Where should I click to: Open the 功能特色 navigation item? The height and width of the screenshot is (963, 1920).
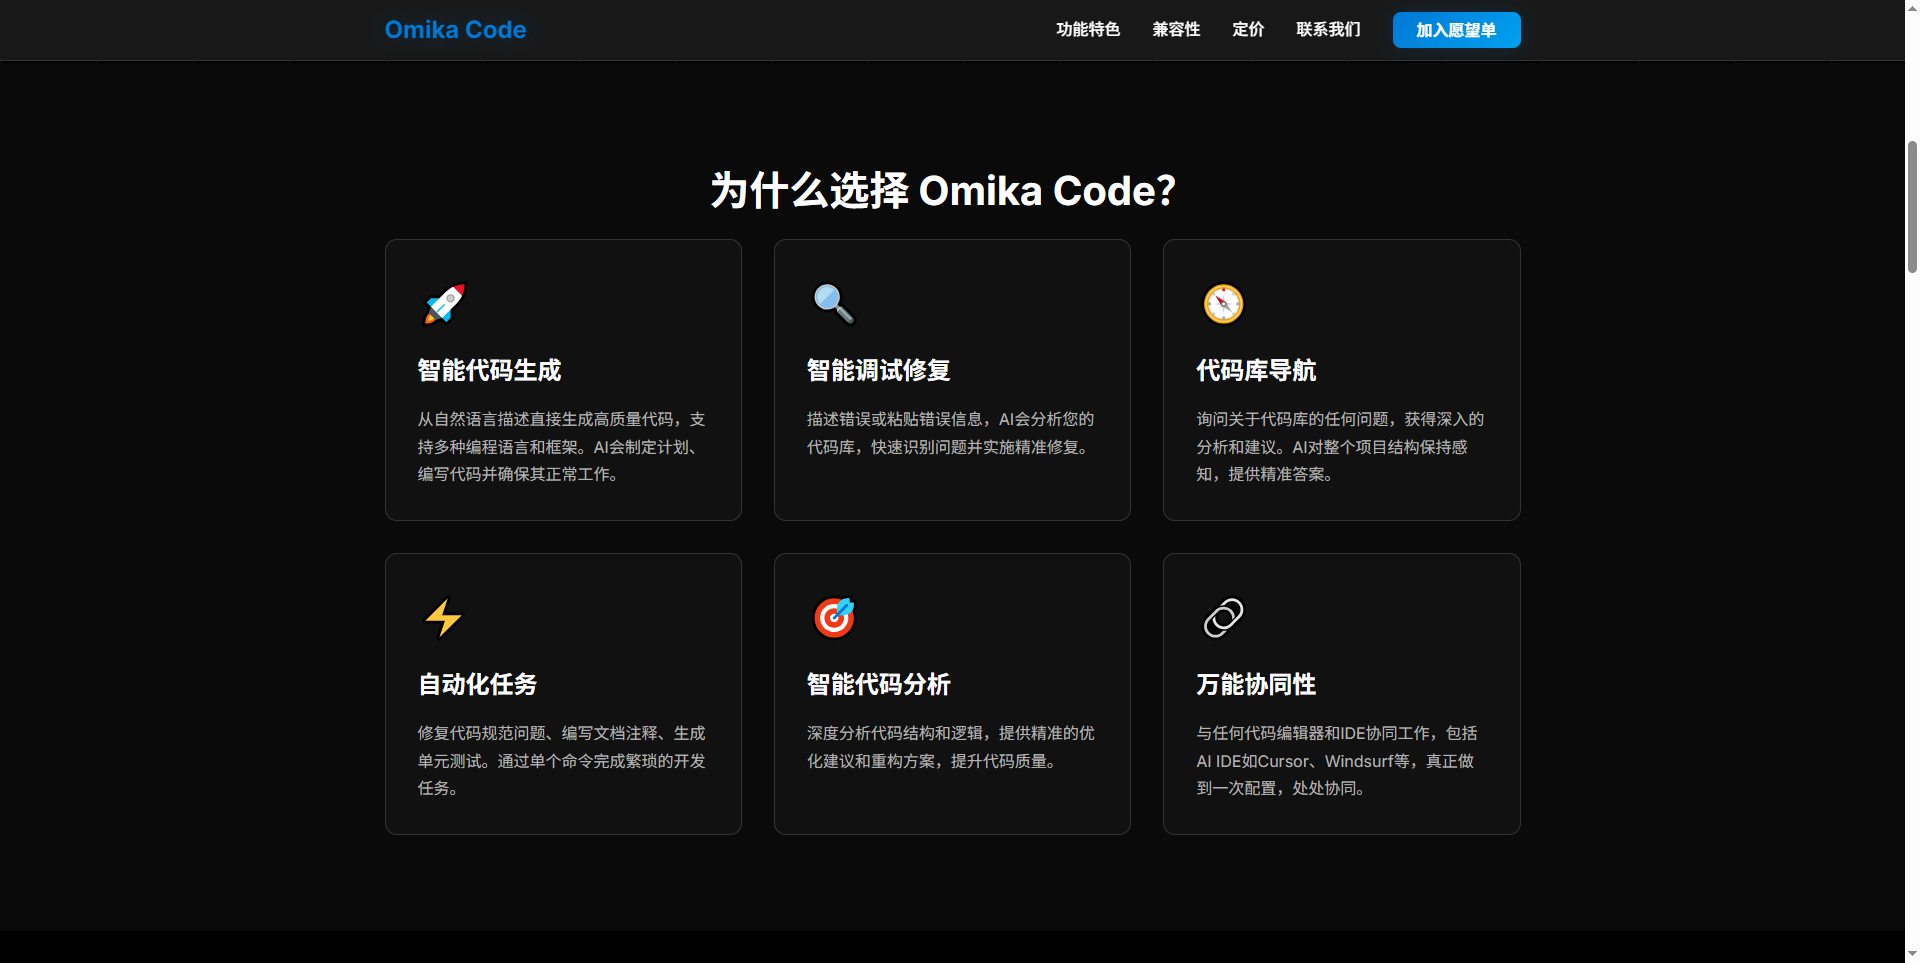pos(1088,30)
